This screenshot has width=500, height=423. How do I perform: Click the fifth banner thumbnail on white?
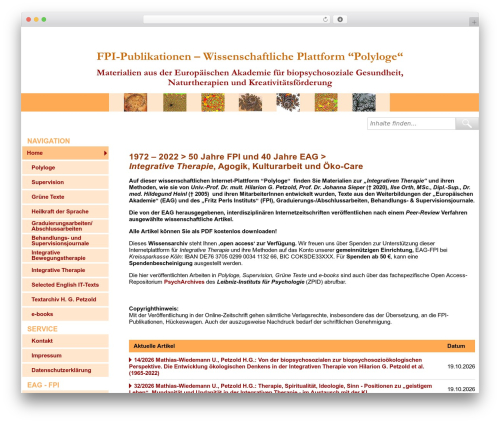click(288, 102)
